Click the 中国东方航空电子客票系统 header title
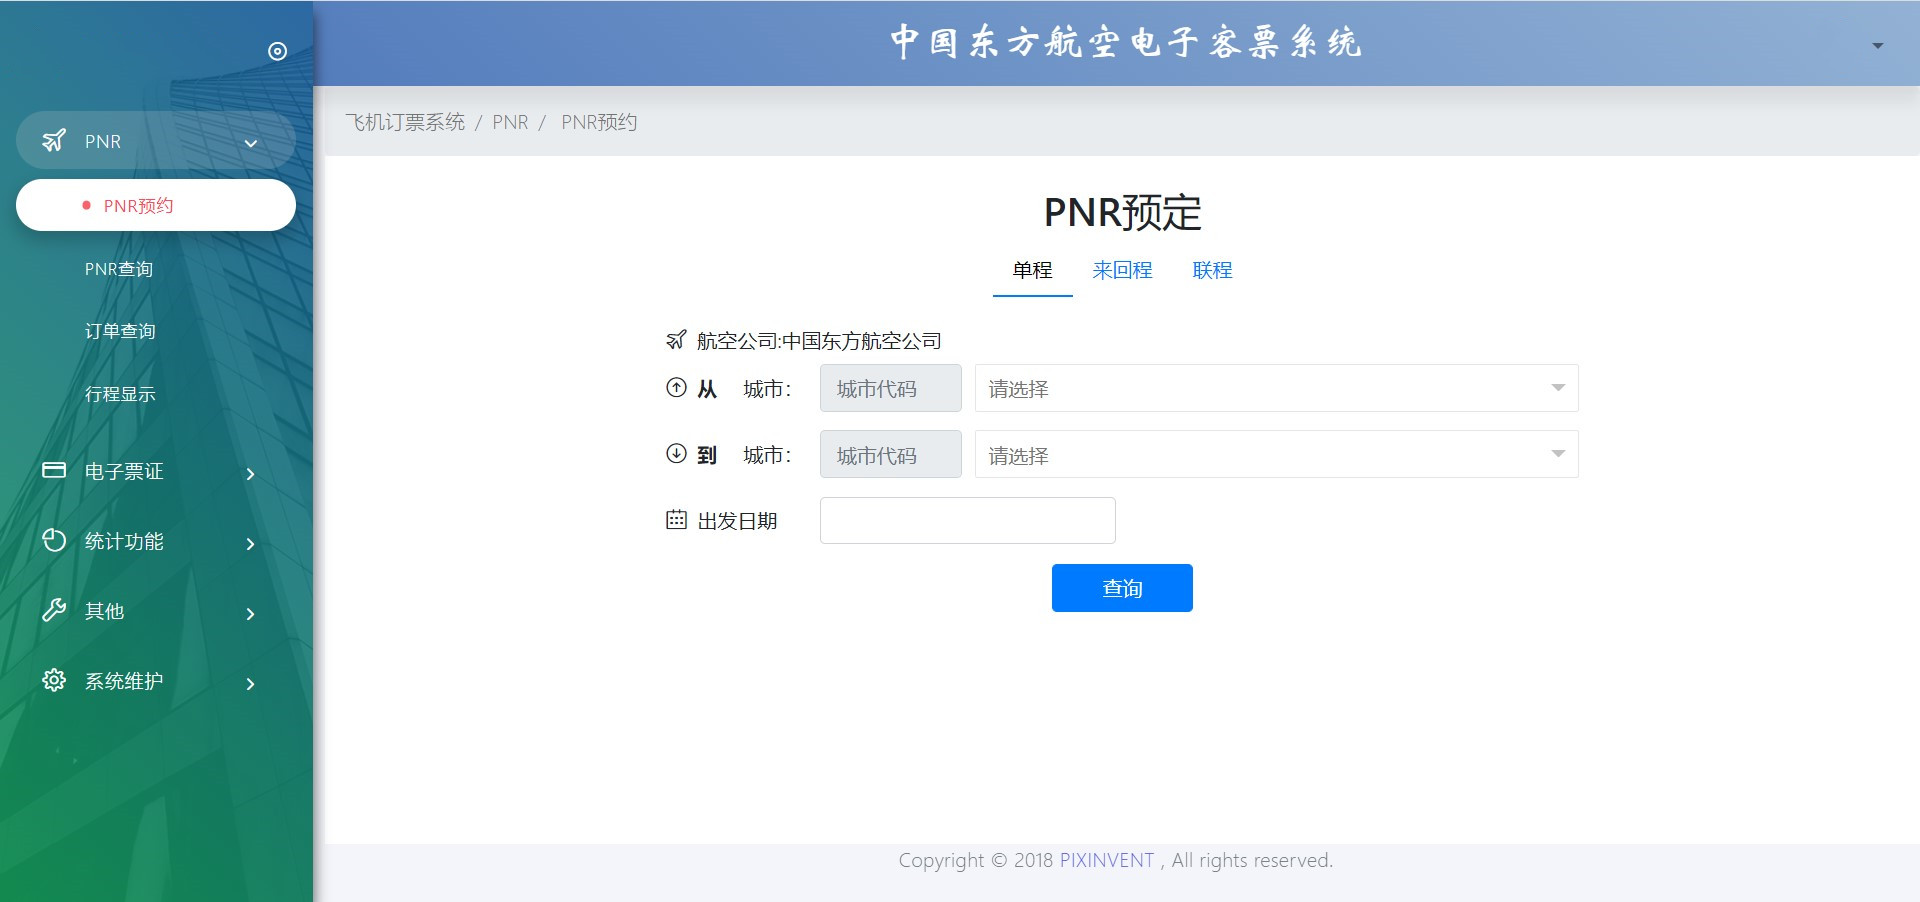The height and width of the screenshot is (902, 1920). (1125, 43)
